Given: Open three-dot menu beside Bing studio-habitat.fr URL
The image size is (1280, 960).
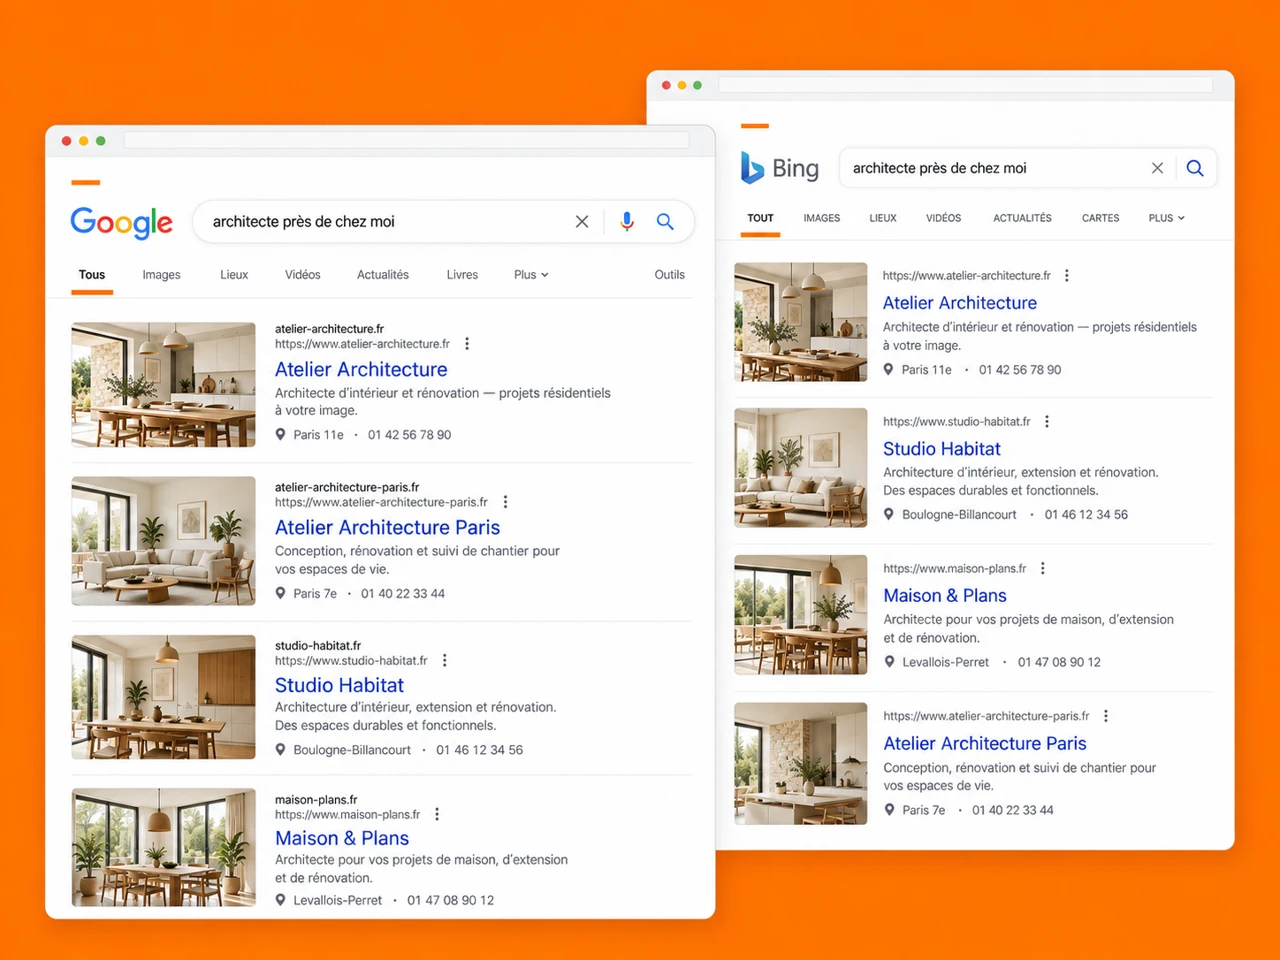Looking at the screenshot, I should tap(1047, 421).
